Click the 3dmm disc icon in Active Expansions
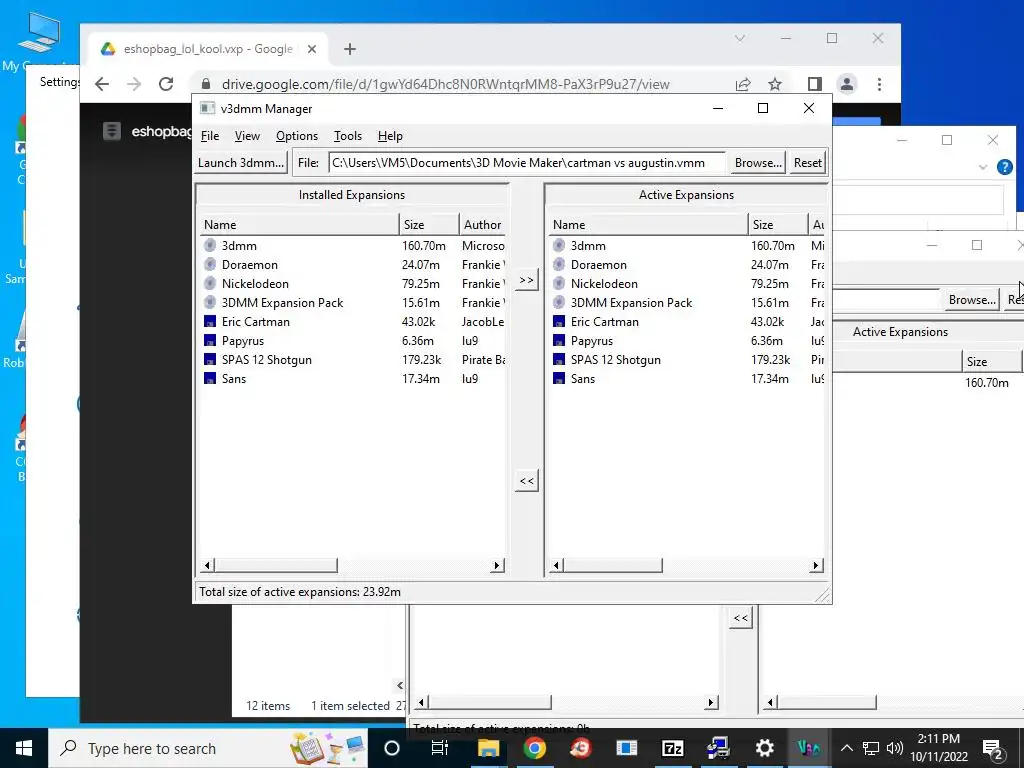1024x768 pixels. (x=559, y=246)
